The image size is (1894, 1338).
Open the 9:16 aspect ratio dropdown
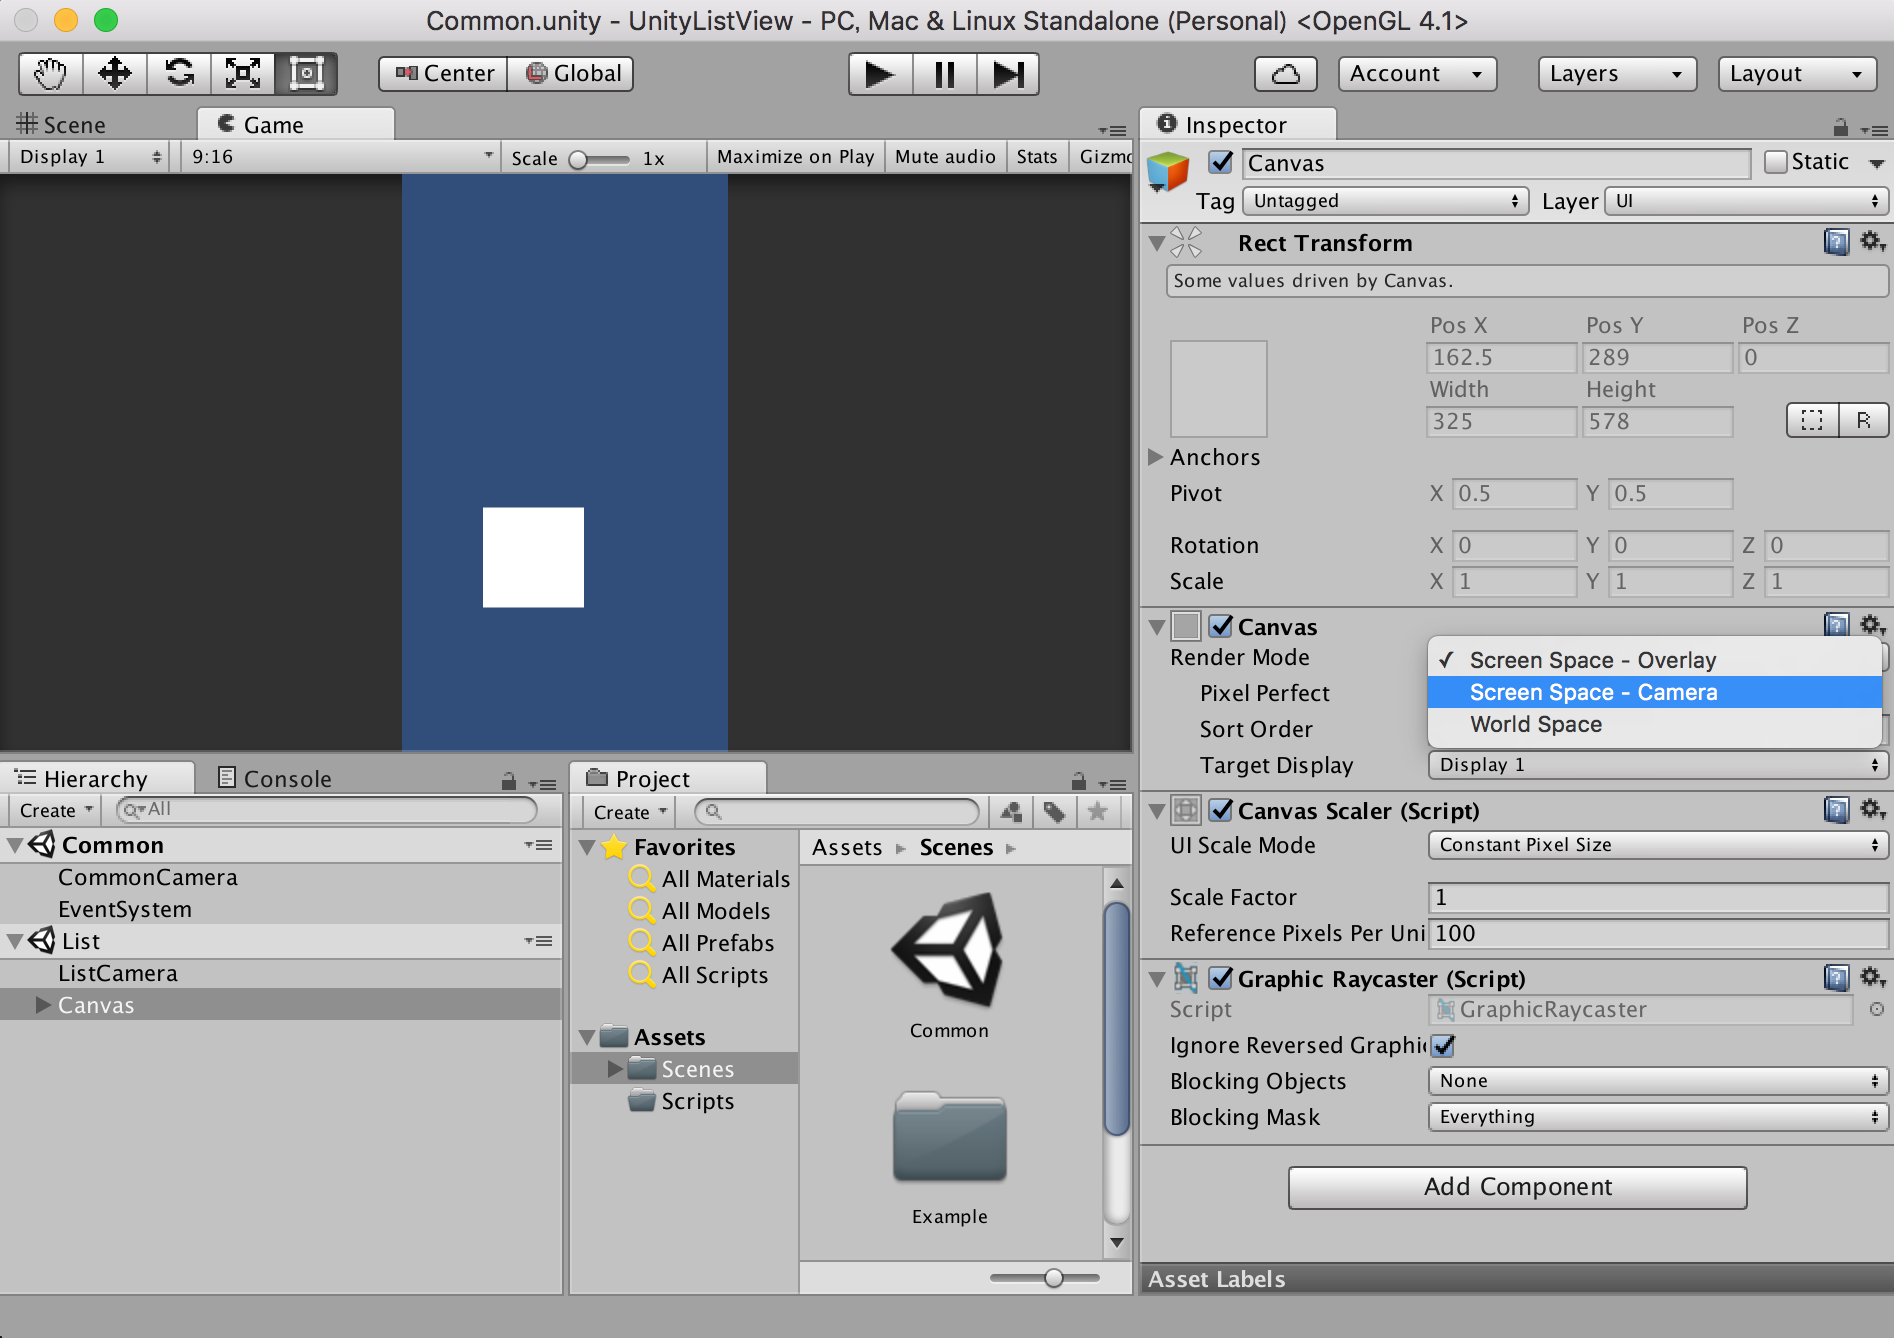tap(341, 157)
